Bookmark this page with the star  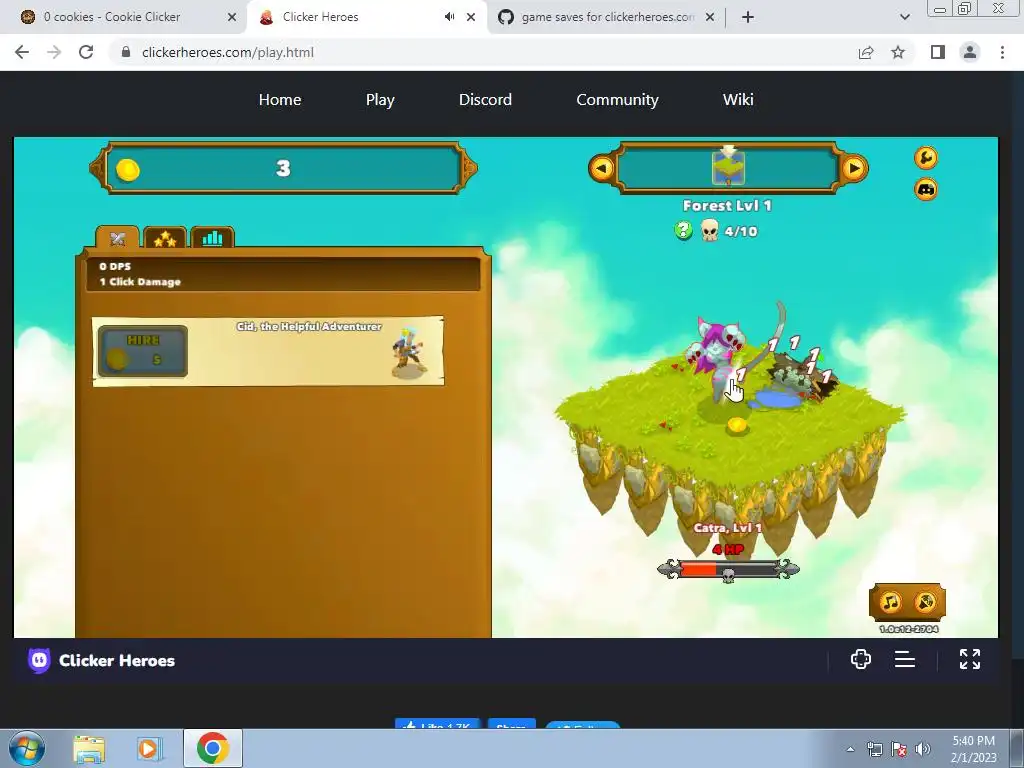pyautogui.click(x=898, y=52)
